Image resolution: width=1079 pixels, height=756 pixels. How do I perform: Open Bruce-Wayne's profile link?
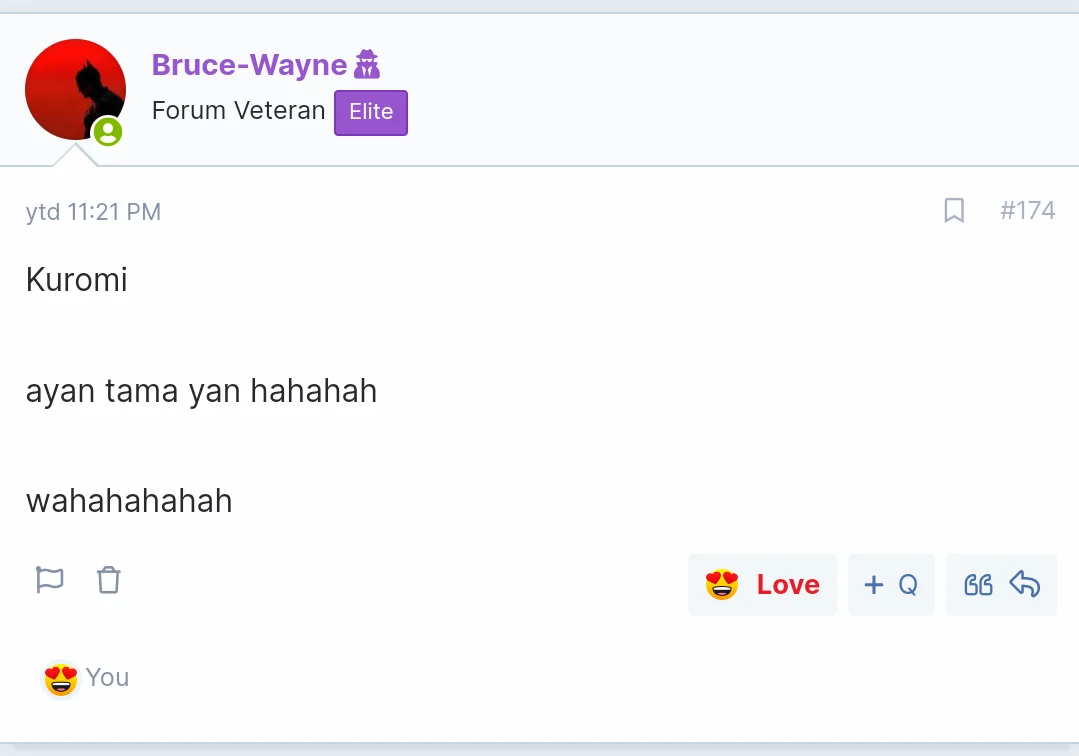tap(249, 65)
